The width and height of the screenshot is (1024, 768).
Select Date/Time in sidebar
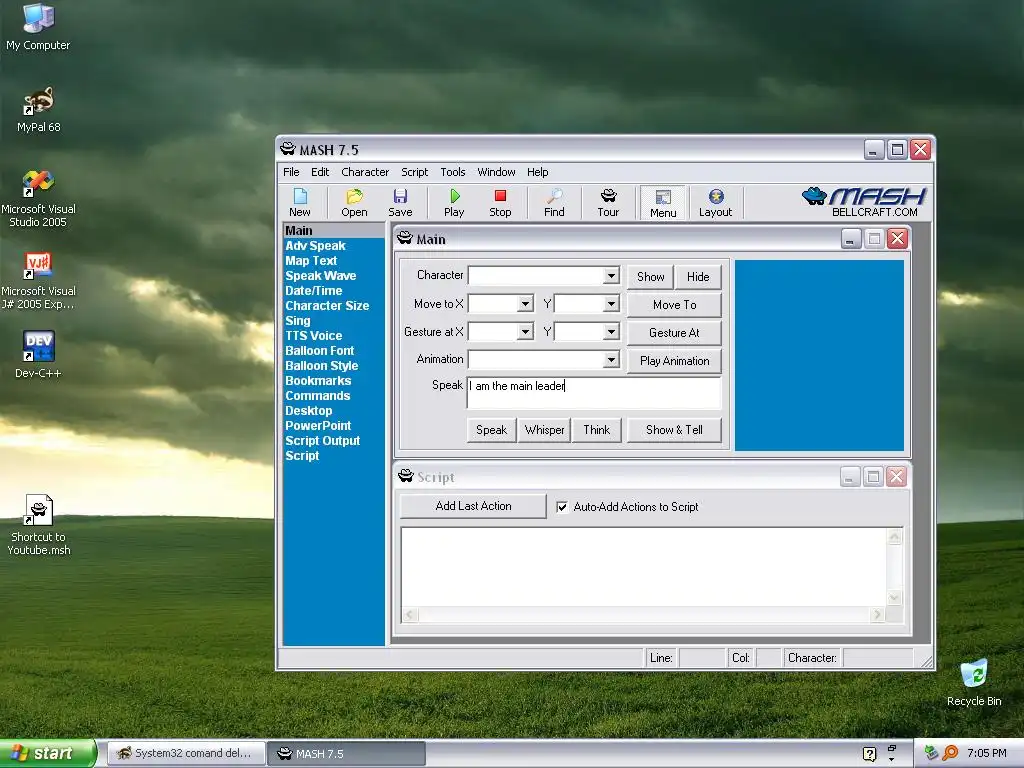313,291
